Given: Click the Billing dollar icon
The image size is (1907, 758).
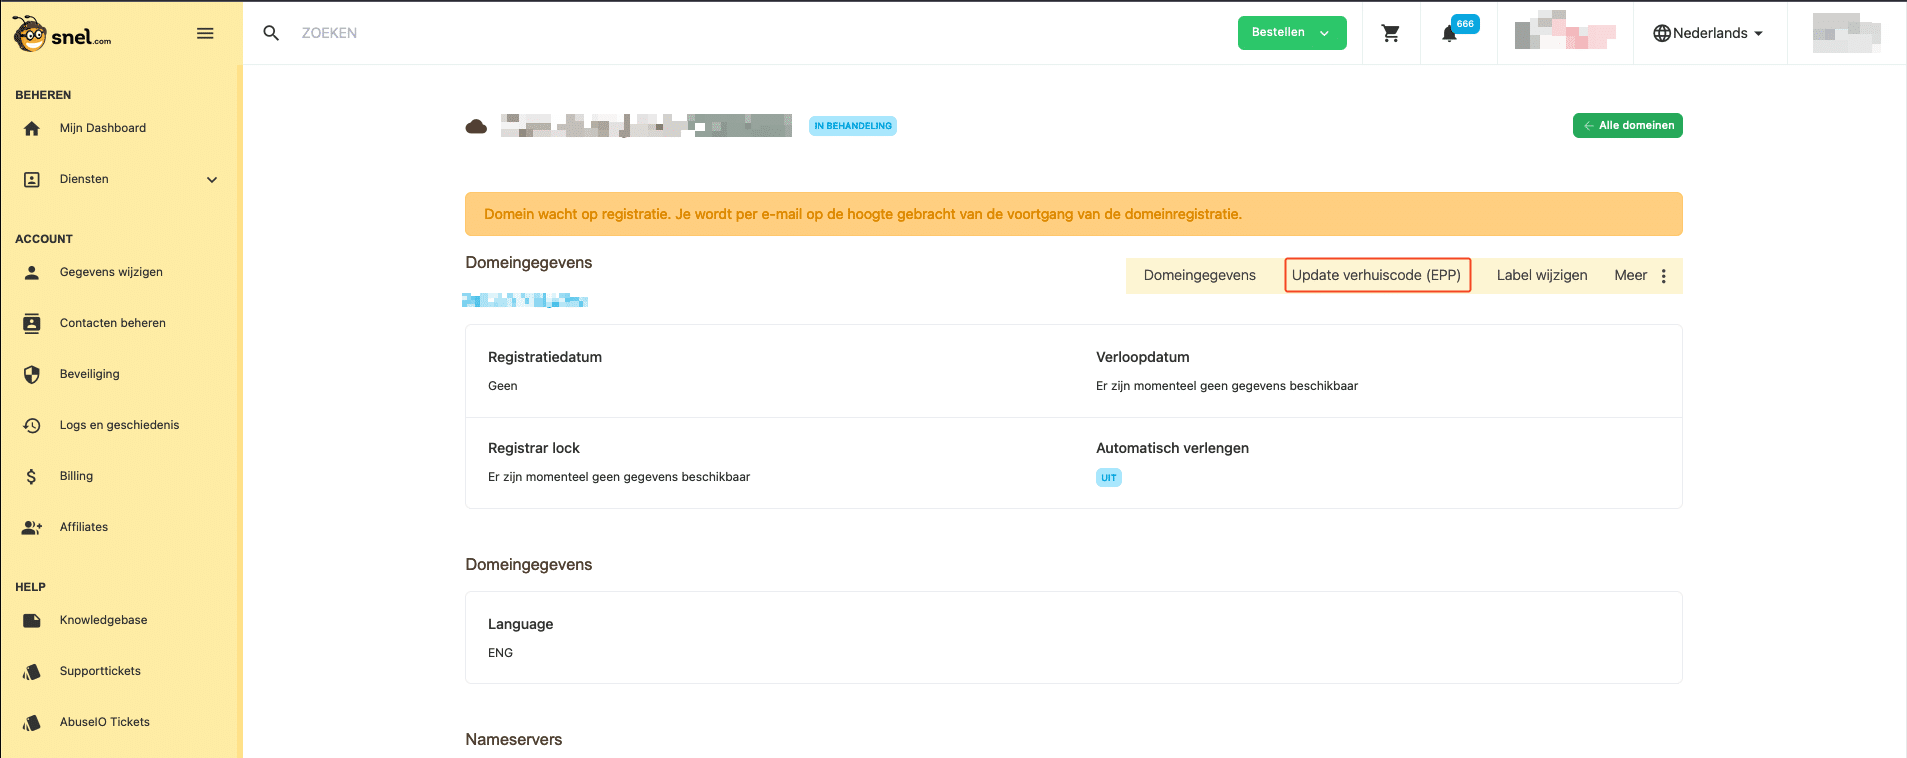Looking at the screenshot, I should pyautogui.click(x=32, y=476).
